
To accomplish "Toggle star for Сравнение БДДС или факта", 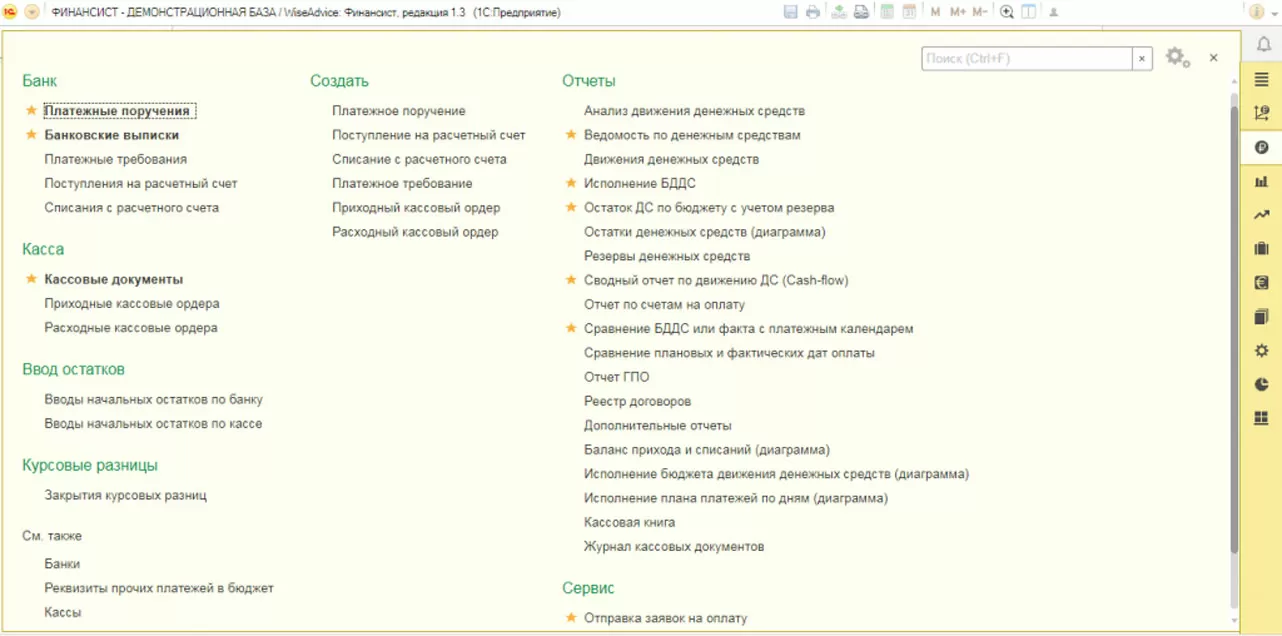I will click(571, 328).
